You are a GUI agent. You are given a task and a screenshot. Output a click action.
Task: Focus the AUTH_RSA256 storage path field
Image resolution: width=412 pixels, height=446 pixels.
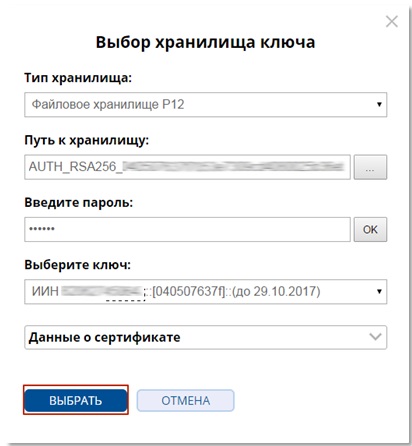tap(187, 167)
